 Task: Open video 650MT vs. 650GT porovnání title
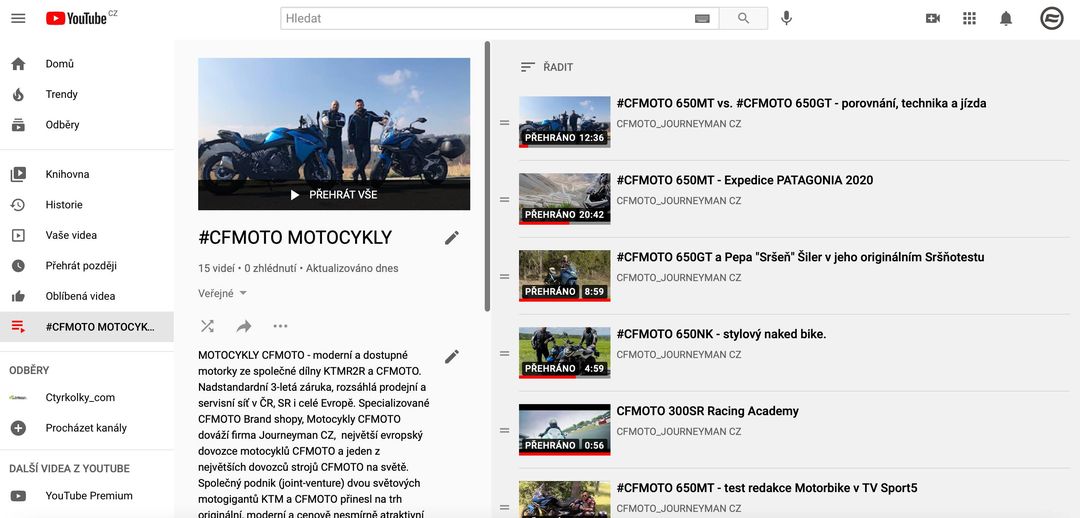(x=801, y=103)
